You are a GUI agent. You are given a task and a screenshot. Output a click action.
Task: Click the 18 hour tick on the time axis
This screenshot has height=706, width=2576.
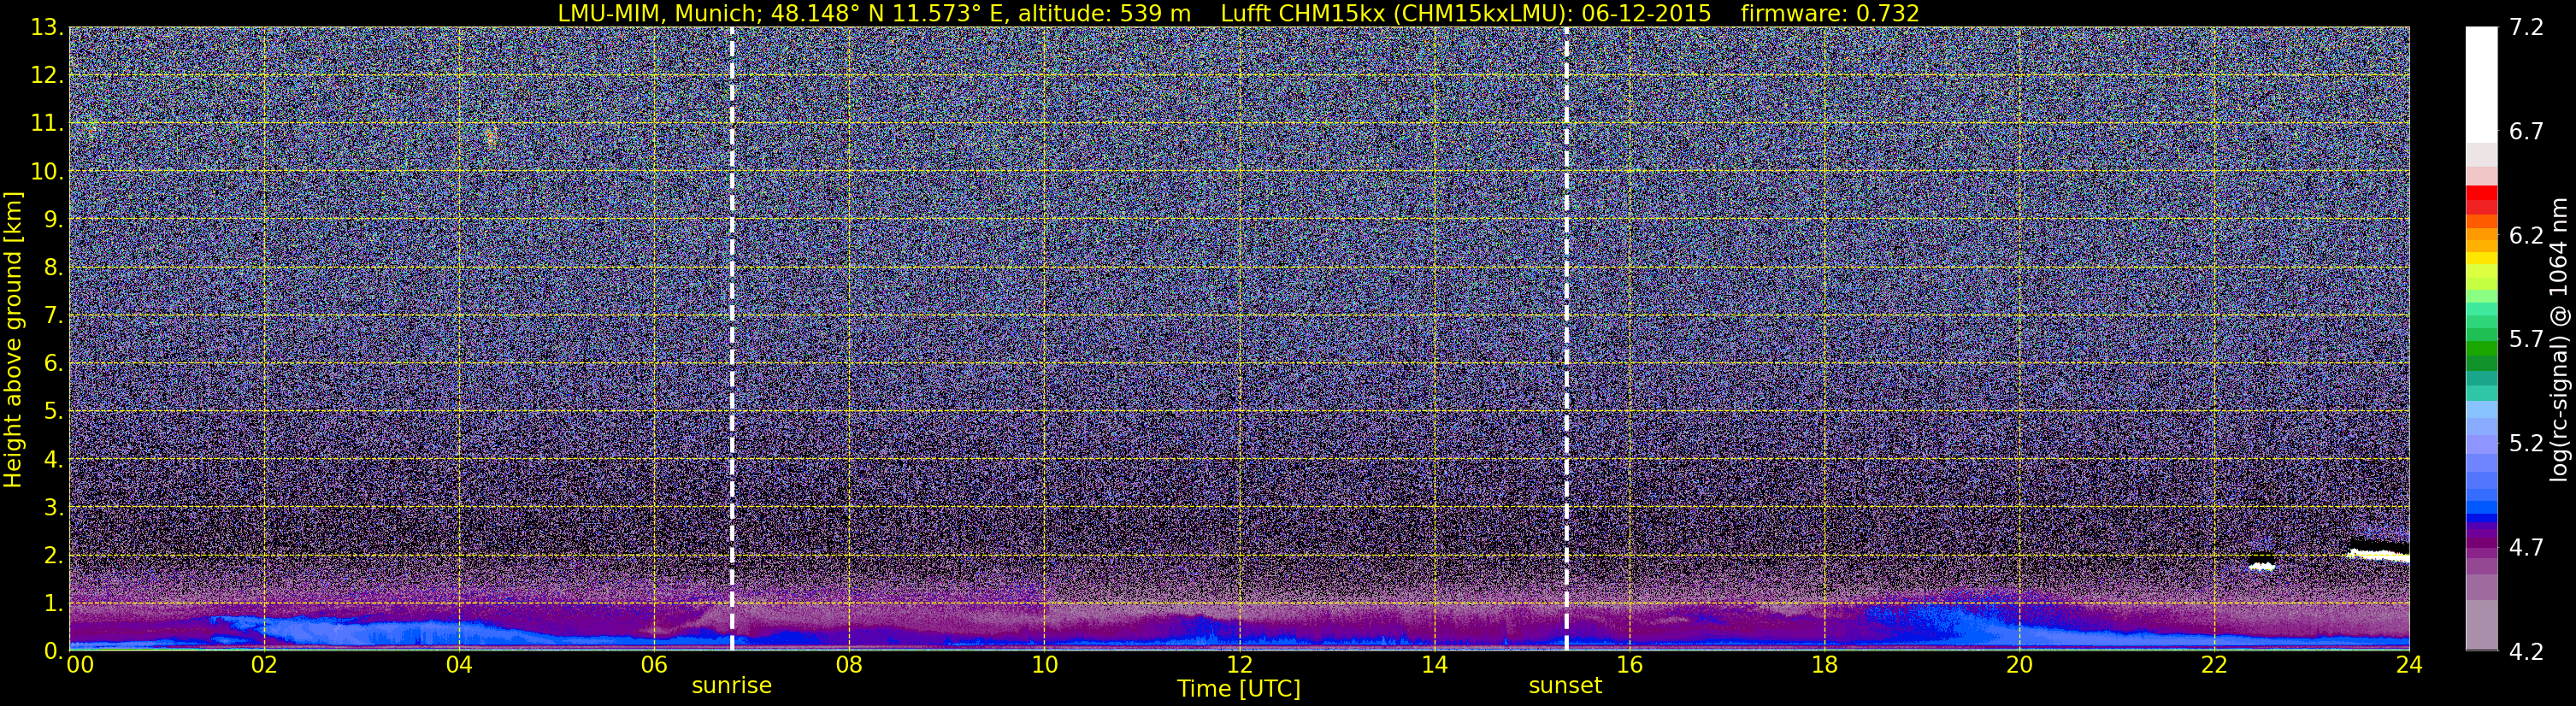tap(1824, 666)
